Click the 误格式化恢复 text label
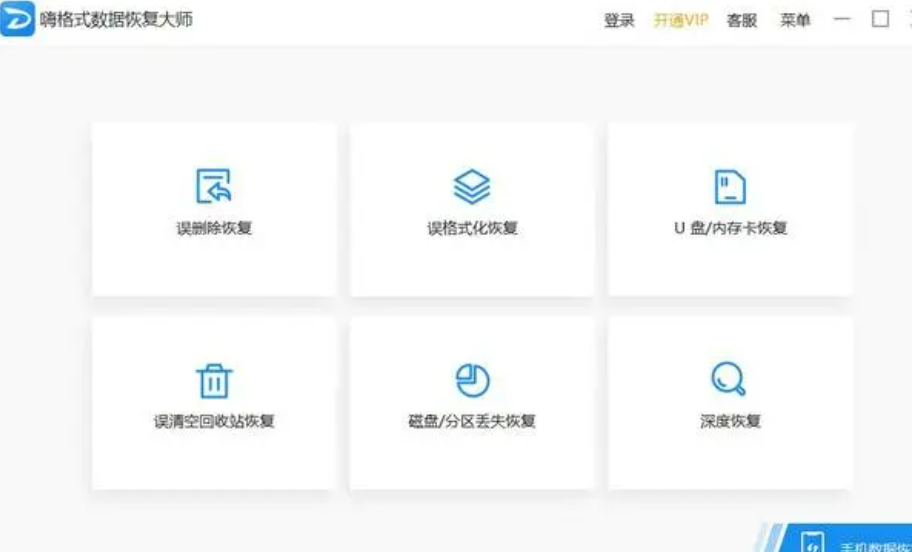Screen dimensions: 912x552 tap(472, 228)
